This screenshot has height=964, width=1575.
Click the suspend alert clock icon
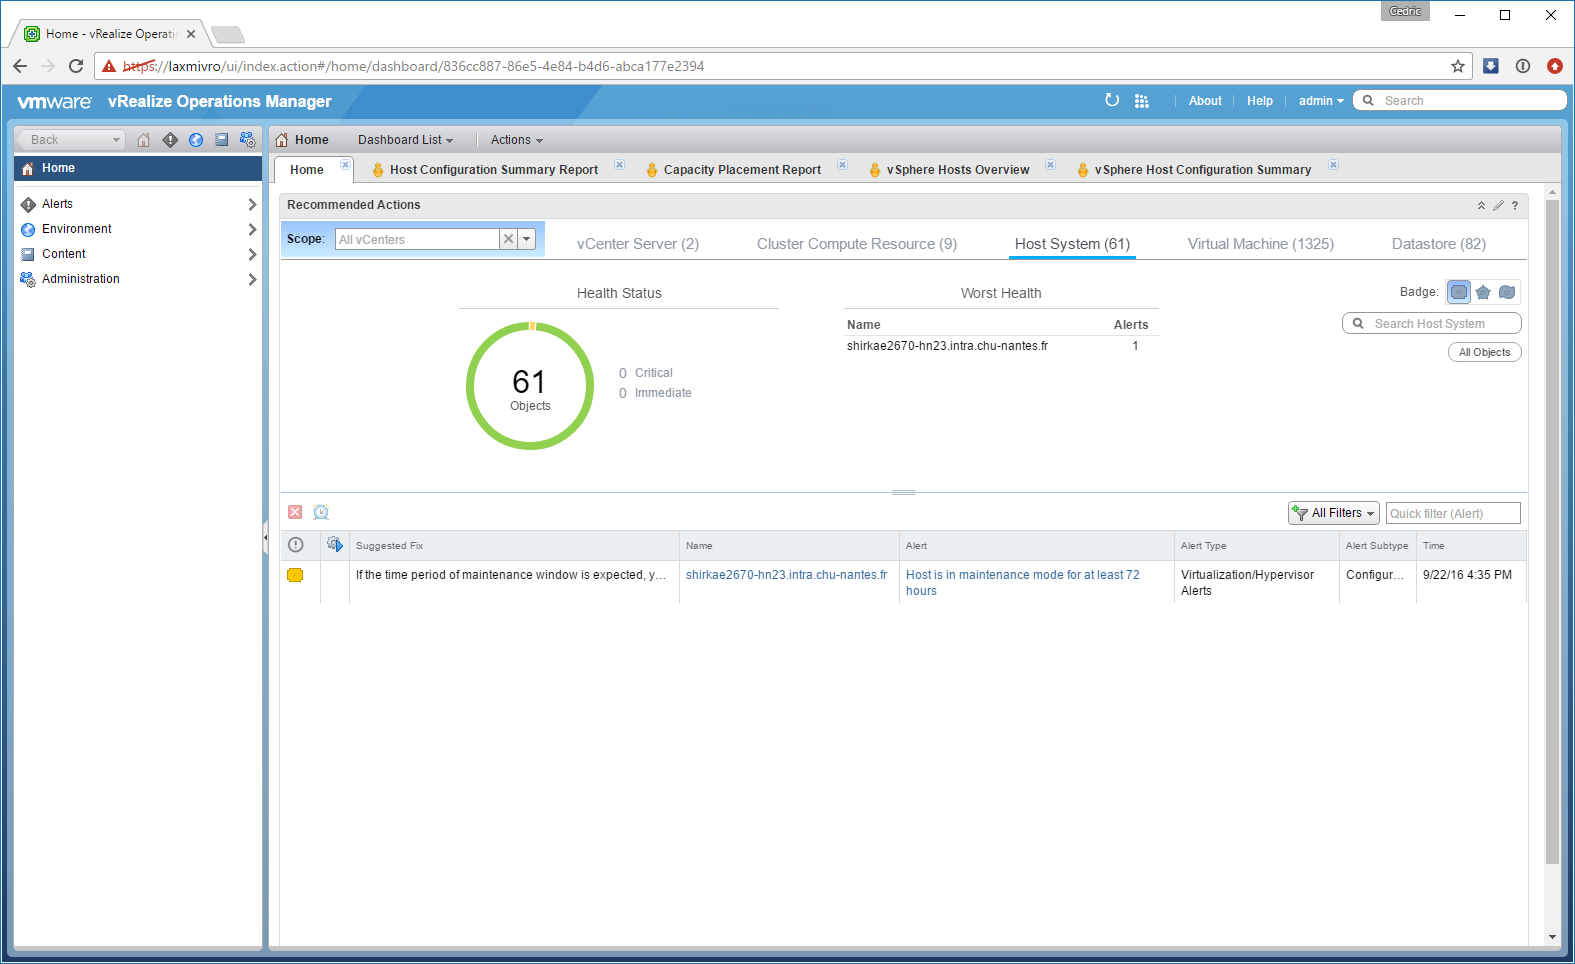pyautogui.click(x=321, y=513)
